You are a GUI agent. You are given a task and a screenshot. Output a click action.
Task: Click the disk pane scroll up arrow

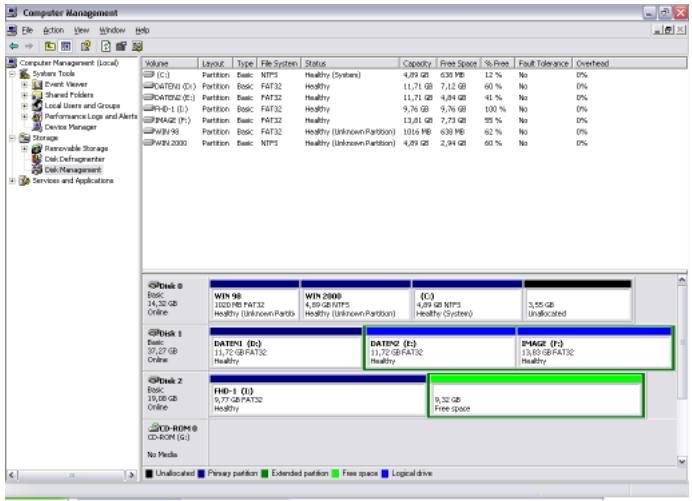682,280
